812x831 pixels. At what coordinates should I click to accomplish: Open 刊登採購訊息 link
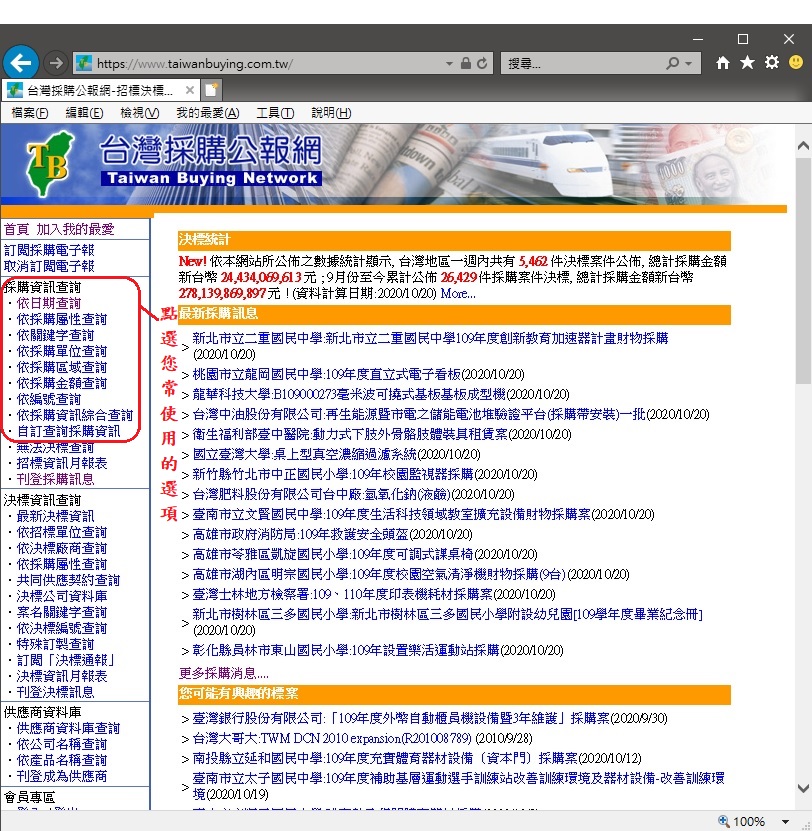[x=55, y=479]
